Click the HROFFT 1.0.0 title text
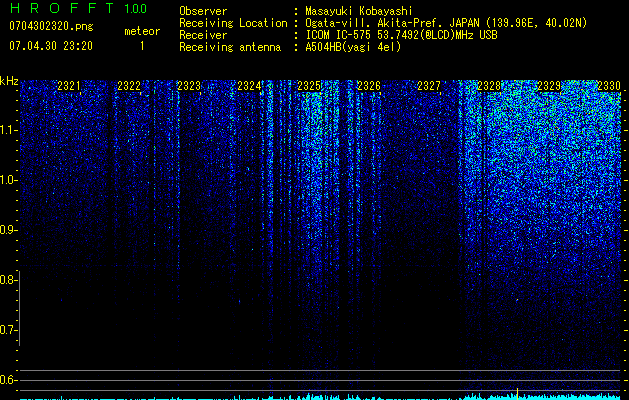The height and width of the screenshot is (400, 629). 78,8
